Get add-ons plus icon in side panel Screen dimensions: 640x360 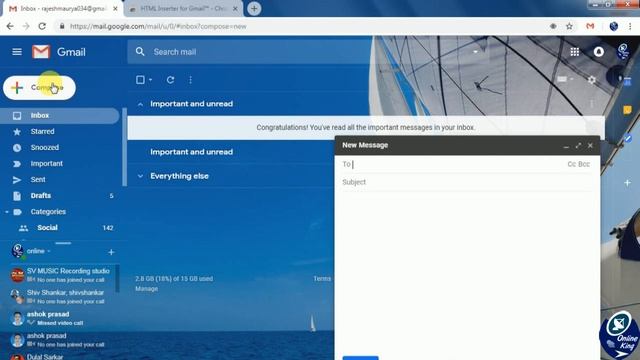click(627, 182)
